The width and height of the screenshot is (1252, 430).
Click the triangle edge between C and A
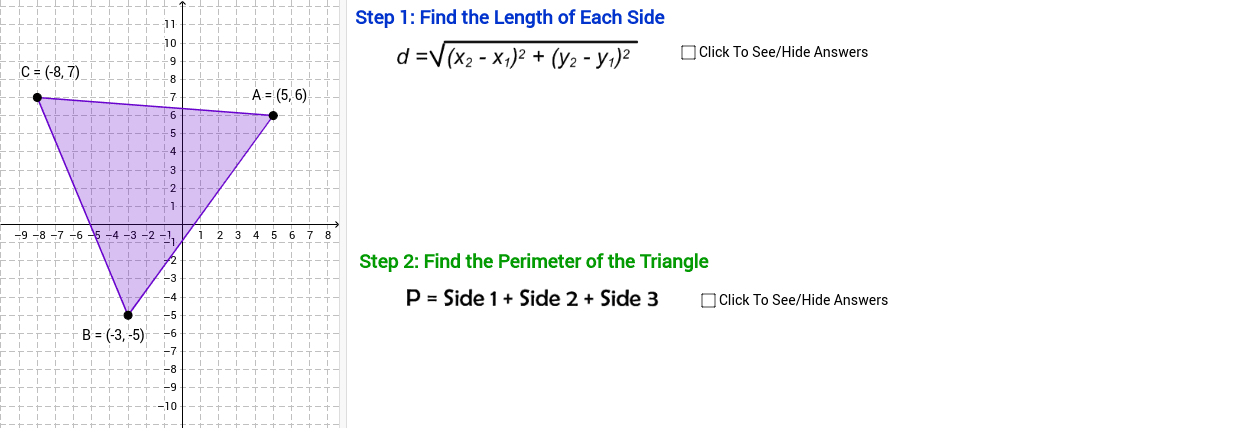click(x=155, y=107)
